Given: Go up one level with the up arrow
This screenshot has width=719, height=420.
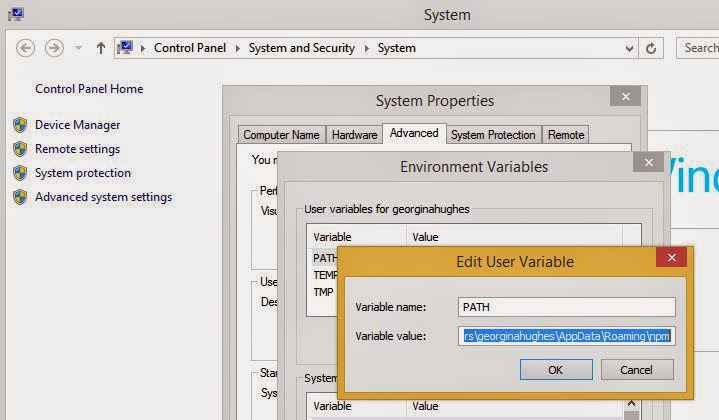Looking at the screenshot, I should [x=101, y=48].
